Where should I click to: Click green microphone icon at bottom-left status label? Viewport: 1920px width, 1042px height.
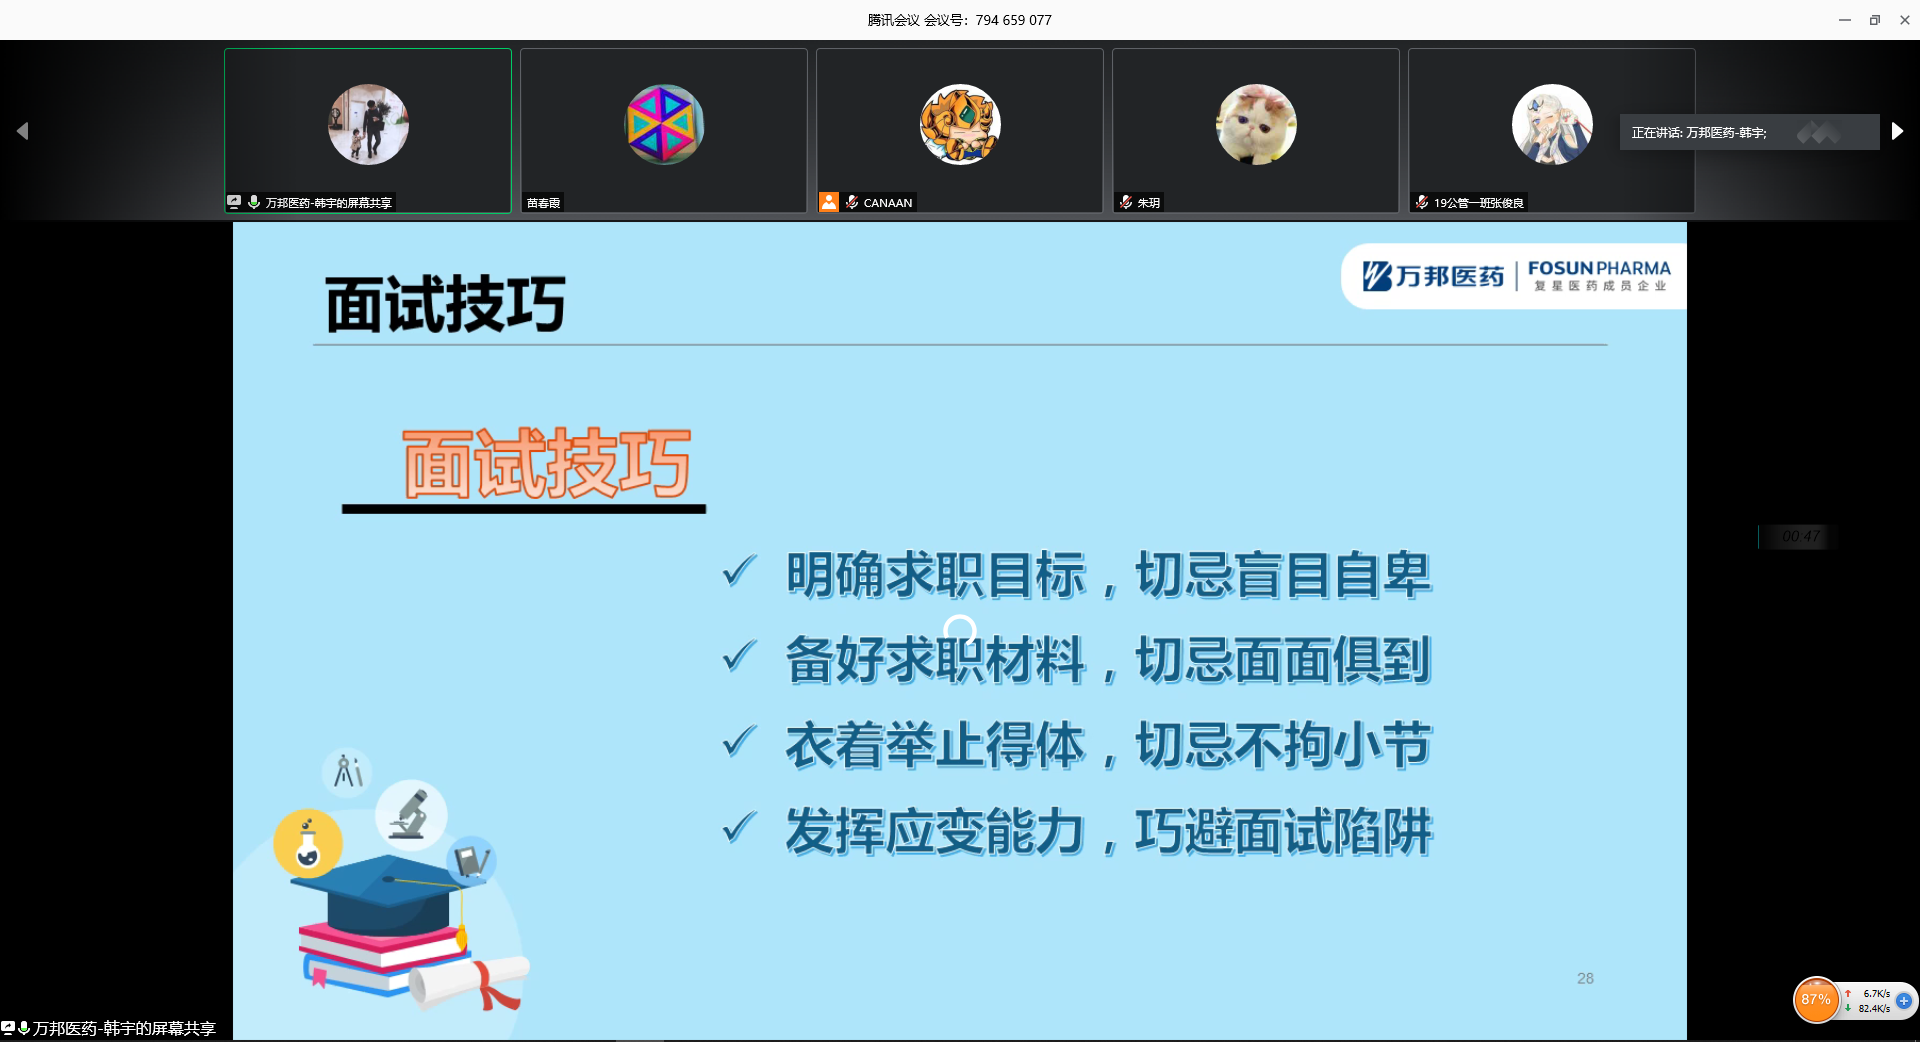click(x=24, y=1028)
